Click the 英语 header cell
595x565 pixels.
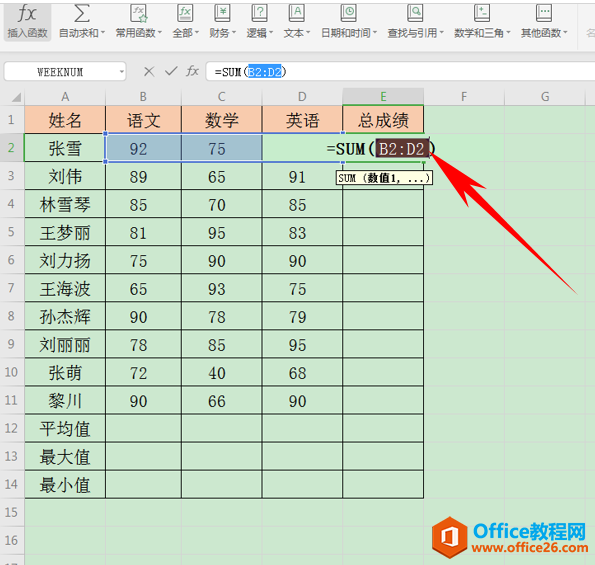[302, 120]
